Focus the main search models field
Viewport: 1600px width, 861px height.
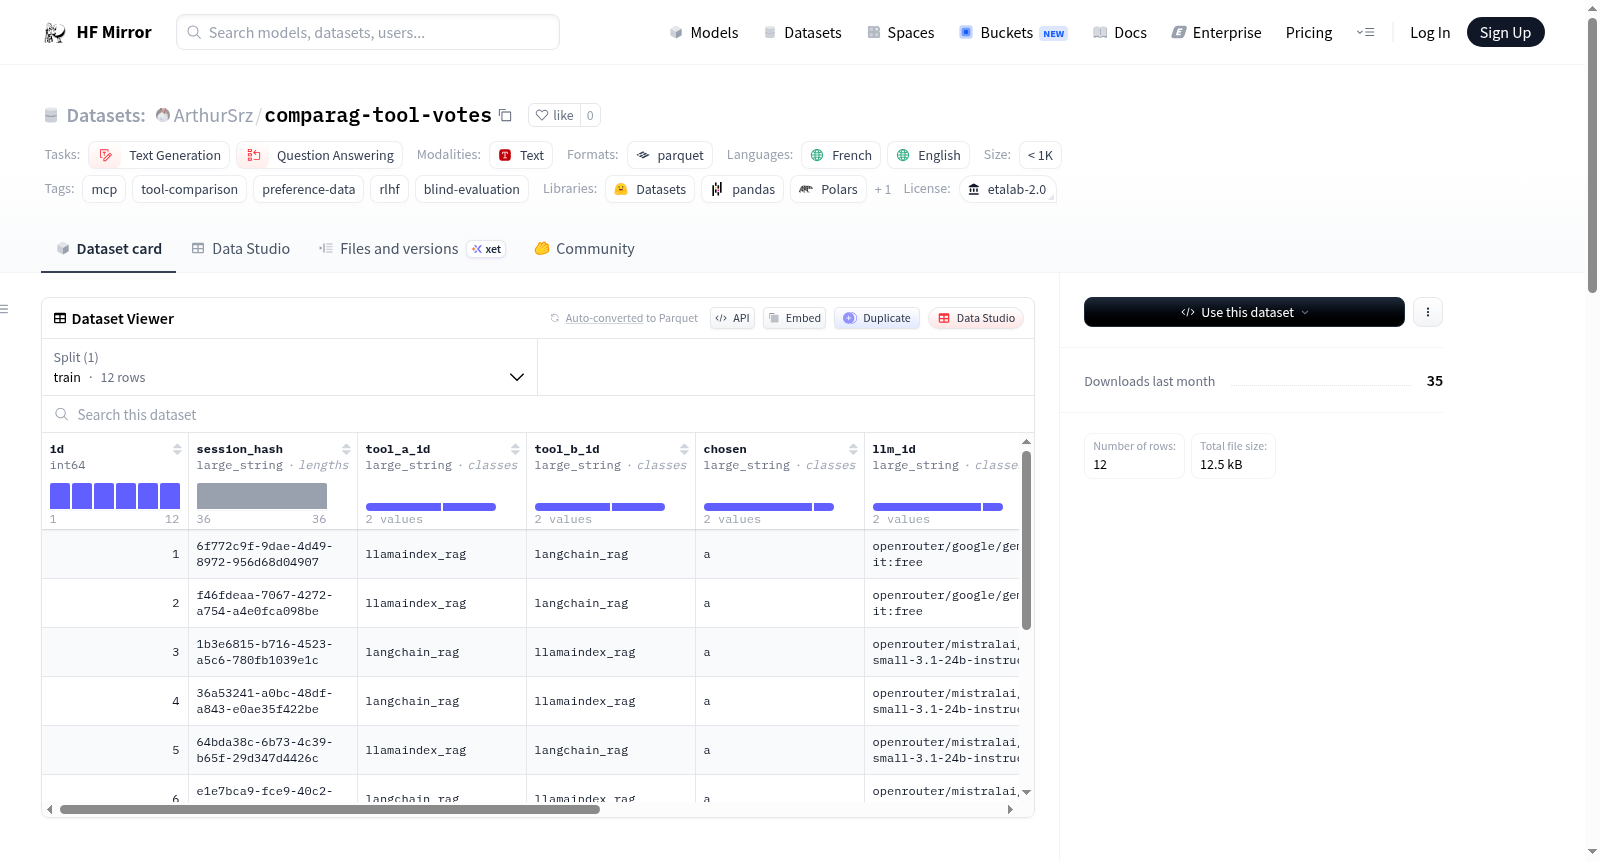368,33
